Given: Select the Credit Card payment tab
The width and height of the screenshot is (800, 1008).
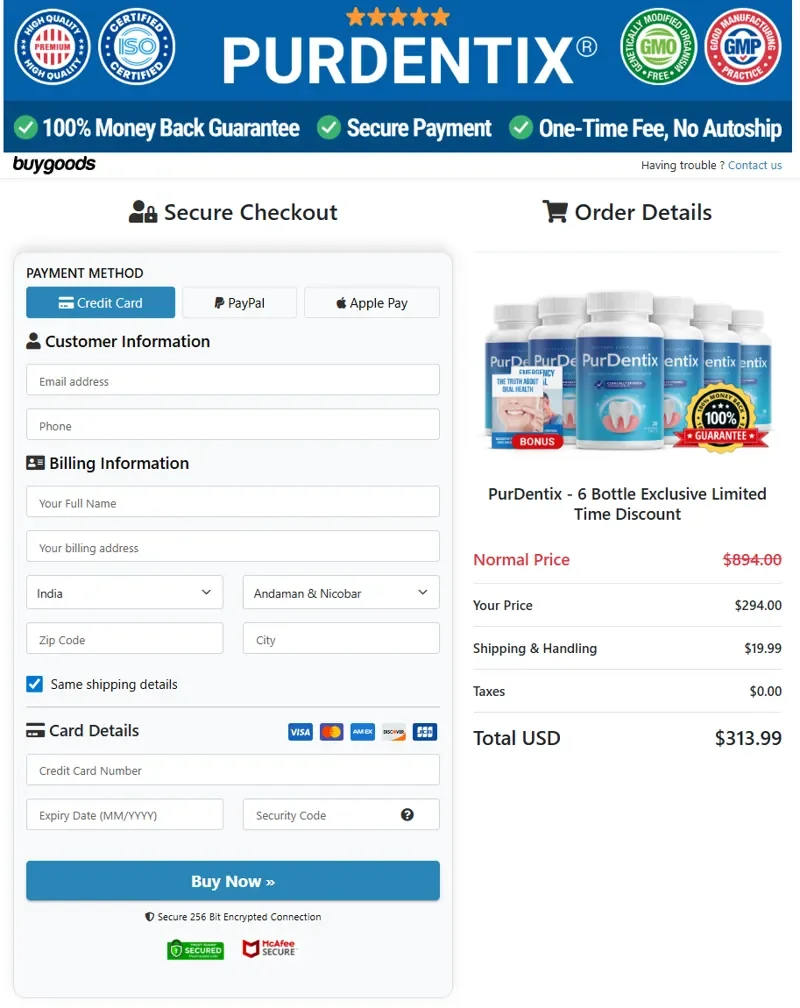Looking at the screenshot, I should 100,302.
